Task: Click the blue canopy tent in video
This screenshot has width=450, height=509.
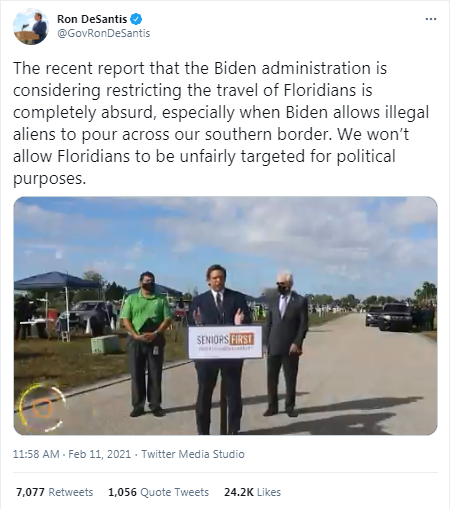Action: coord(57,281)
